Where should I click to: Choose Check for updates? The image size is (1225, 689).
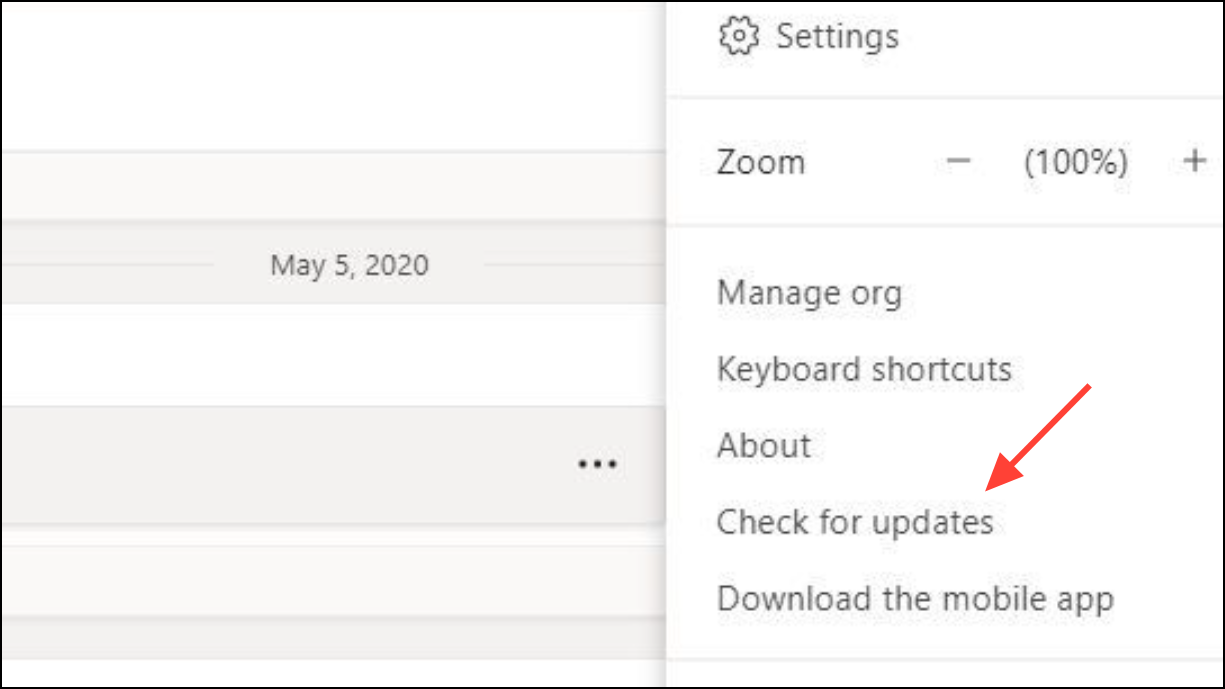point(855,522)
